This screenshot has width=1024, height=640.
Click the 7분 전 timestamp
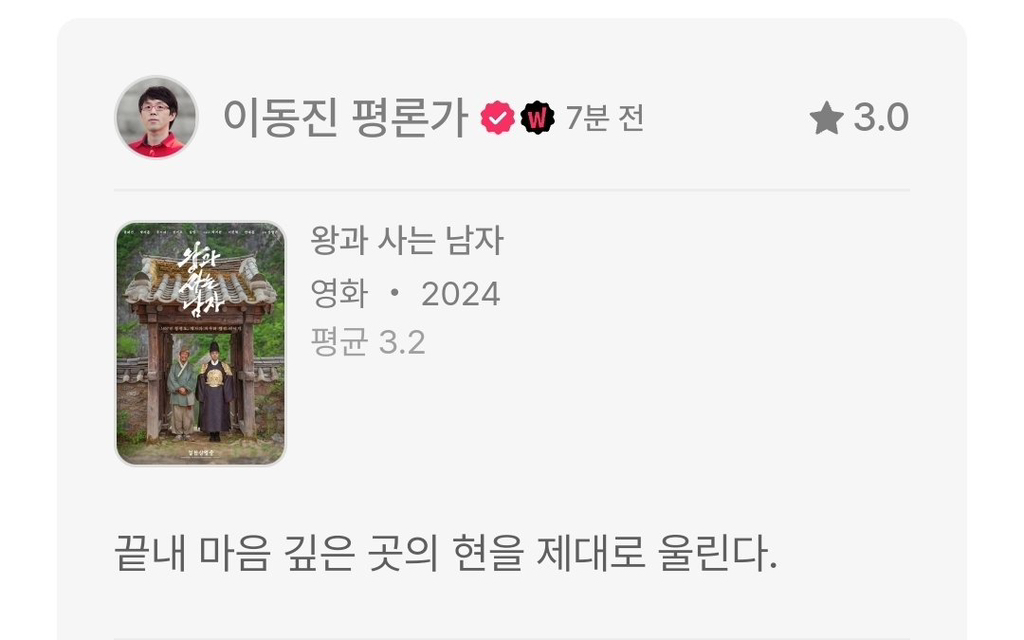point(605,118)
